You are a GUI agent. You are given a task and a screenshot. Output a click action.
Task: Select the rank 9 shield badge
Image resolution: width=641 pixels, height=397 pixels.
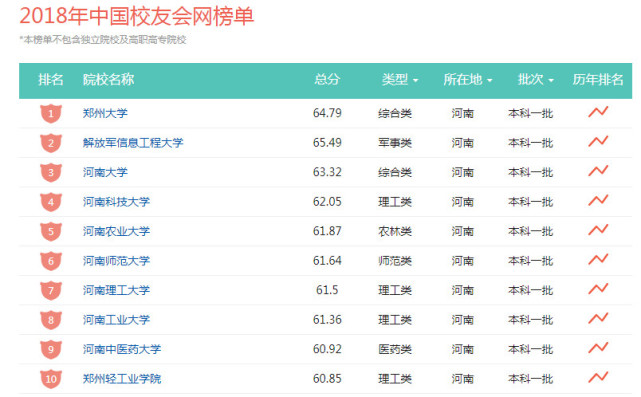[51, 350]
